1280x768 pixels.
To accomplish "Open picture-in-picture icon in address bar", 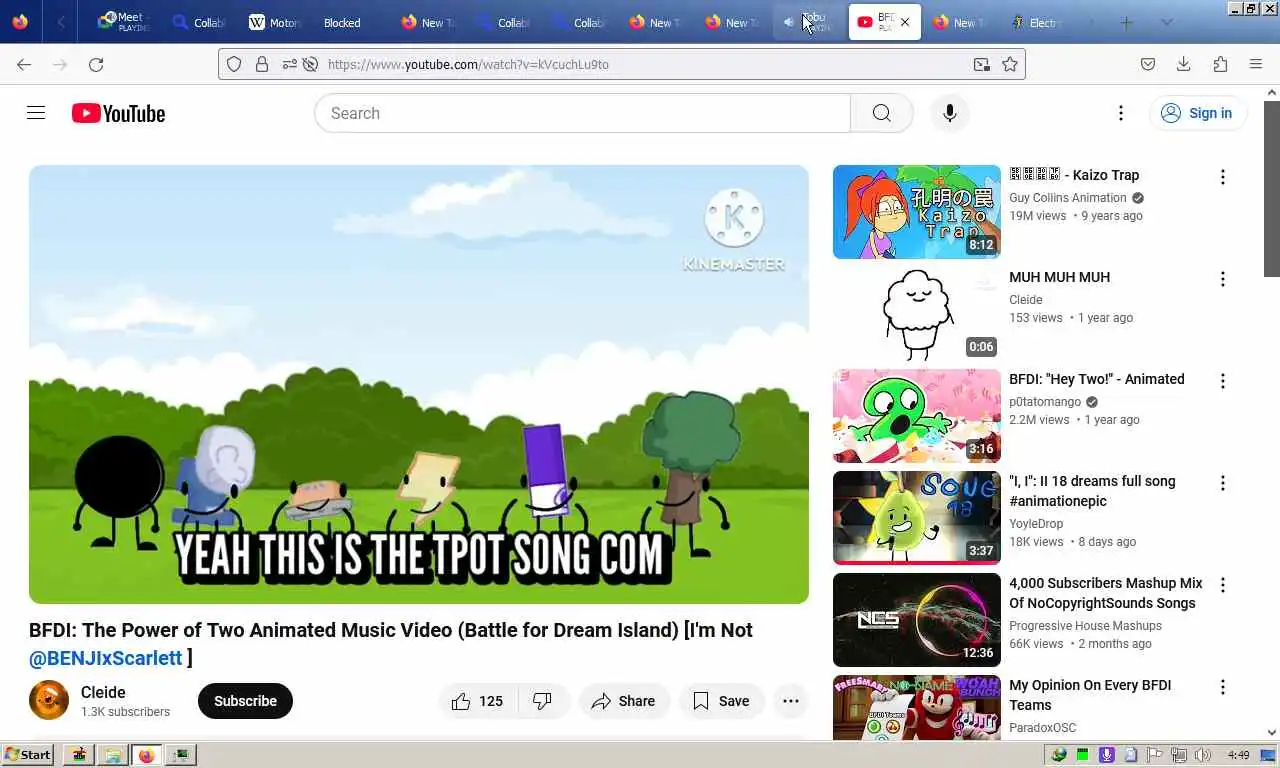I will tap(982, 64).
